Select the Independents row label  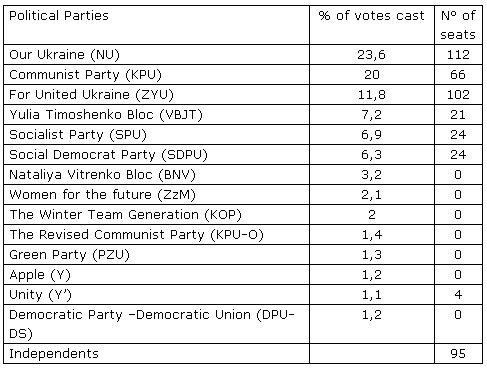156,354
